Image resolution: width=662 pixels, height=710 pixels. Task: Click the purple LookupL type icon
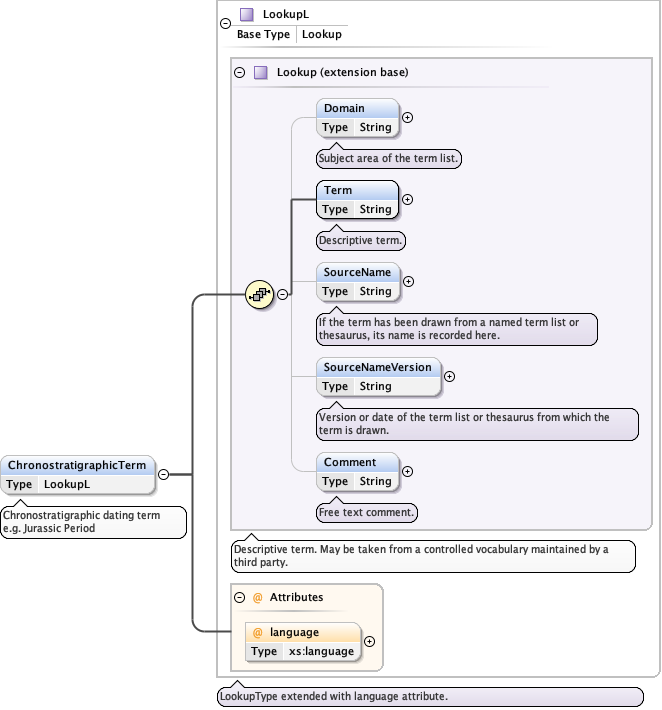click(246, 15)
